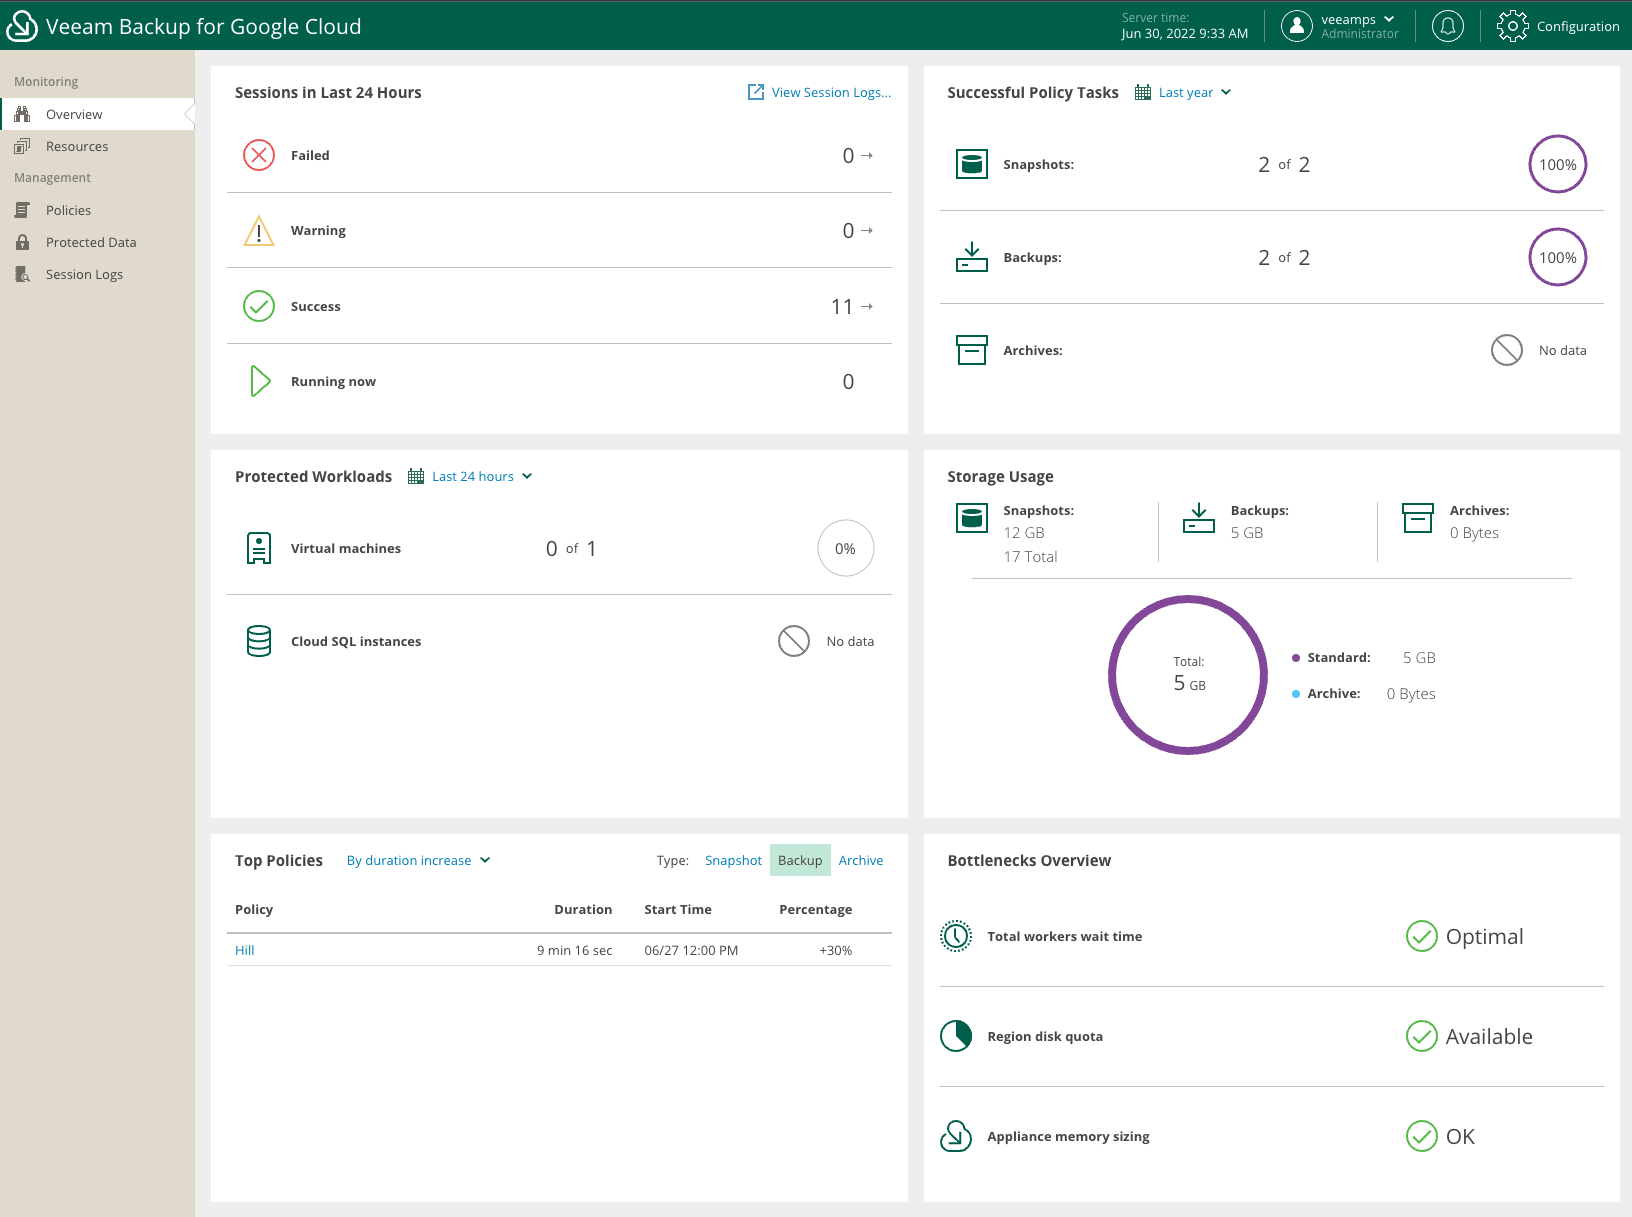Click the Optimal status checkmark

click(1422, 936)
